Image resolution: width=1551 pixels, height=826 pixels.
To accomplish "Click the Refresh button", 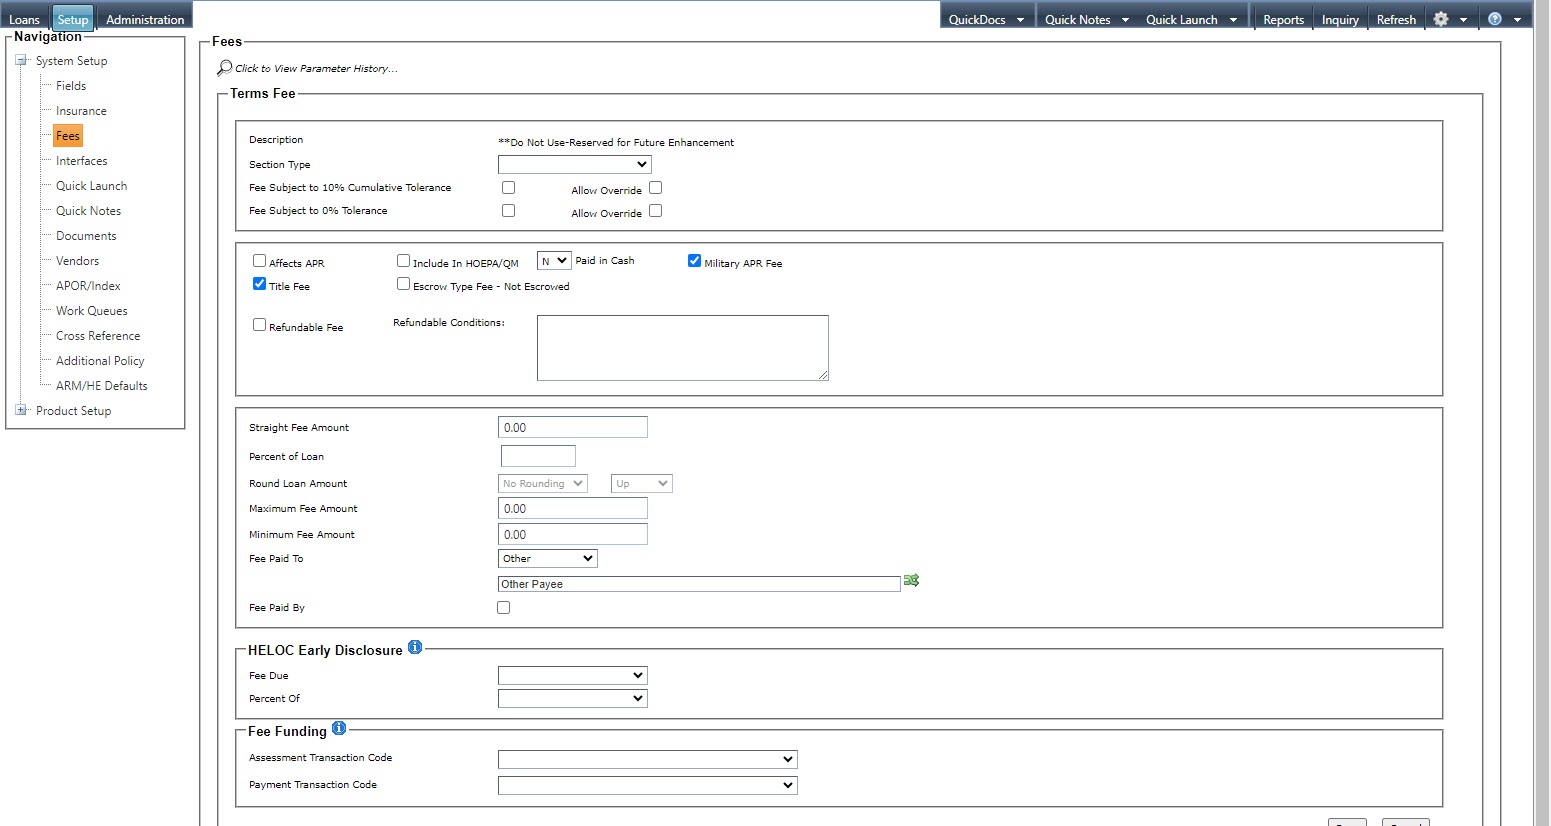I will 1396,19.
